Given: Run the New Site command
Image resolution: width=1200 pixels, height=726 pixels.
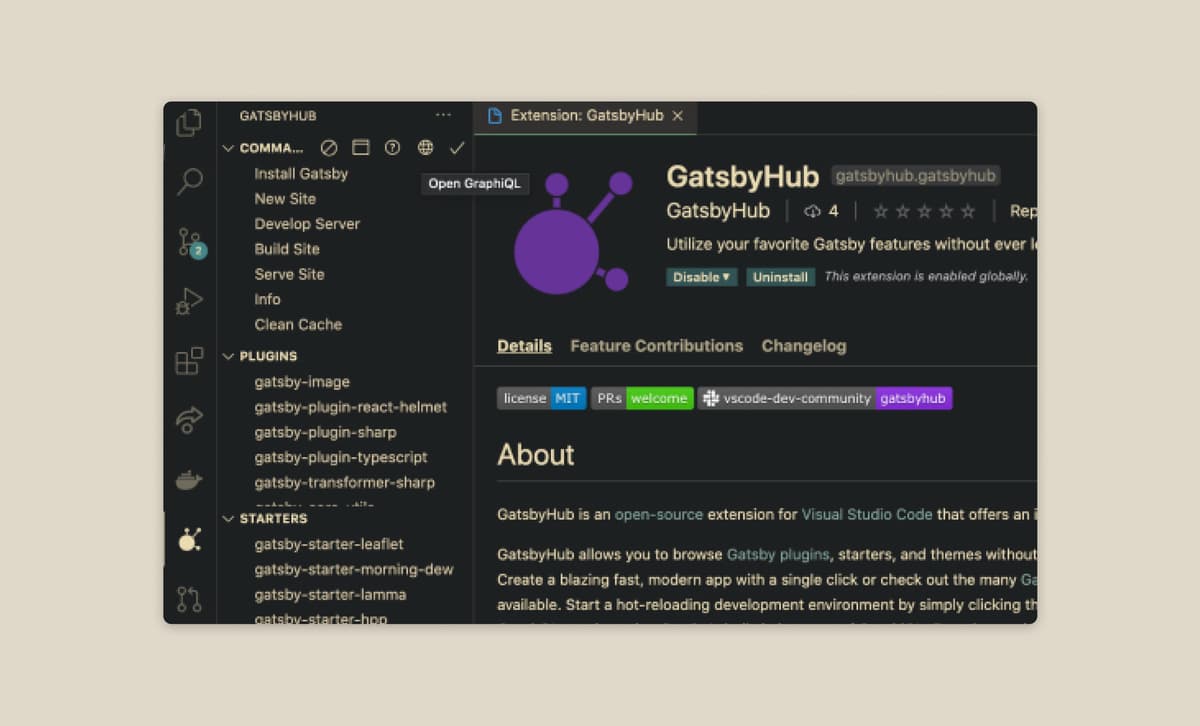Looking at the screenshot, I should pyautogui.click(x=285, y=198).
